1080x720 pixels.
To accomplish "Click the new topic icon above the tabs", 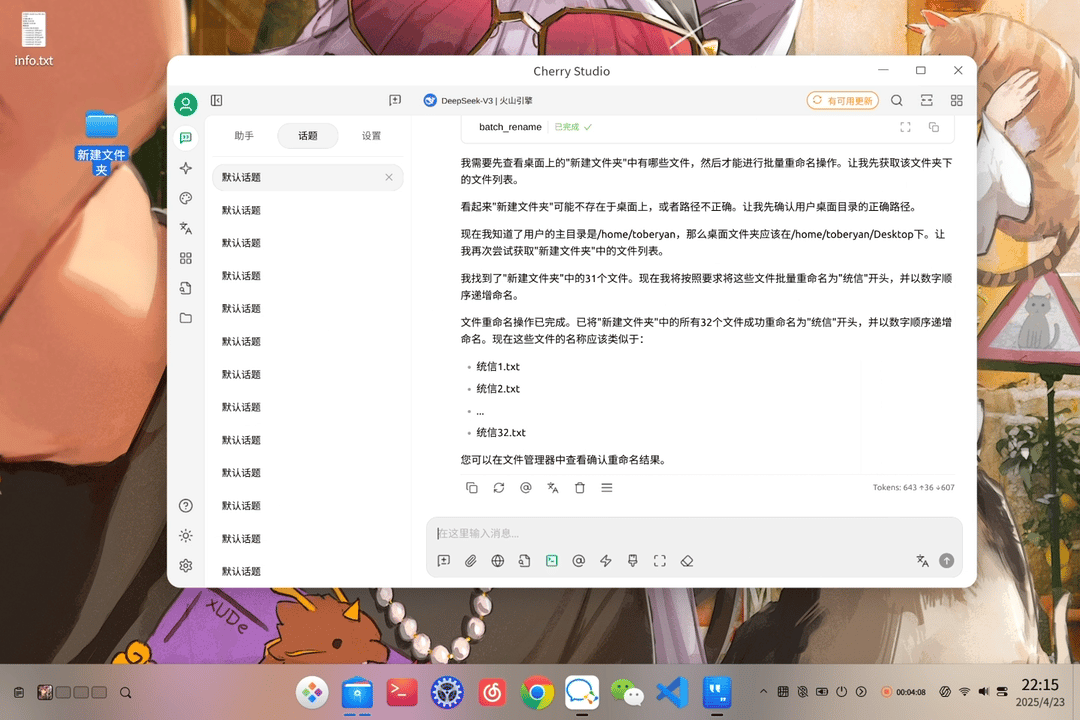I will click(395, 101).
